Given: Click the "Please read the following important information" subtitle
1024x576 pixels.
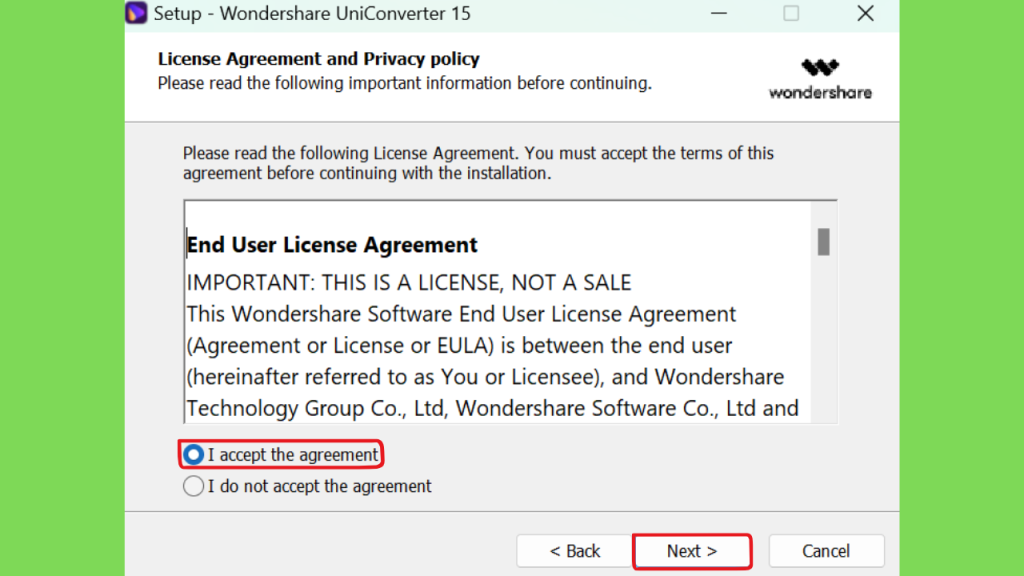Looking at the screenshot, I should (405, 84).
